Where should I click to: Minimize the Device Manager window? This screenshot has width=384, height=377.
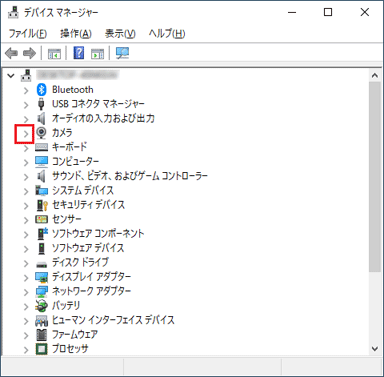click(292, 12)
